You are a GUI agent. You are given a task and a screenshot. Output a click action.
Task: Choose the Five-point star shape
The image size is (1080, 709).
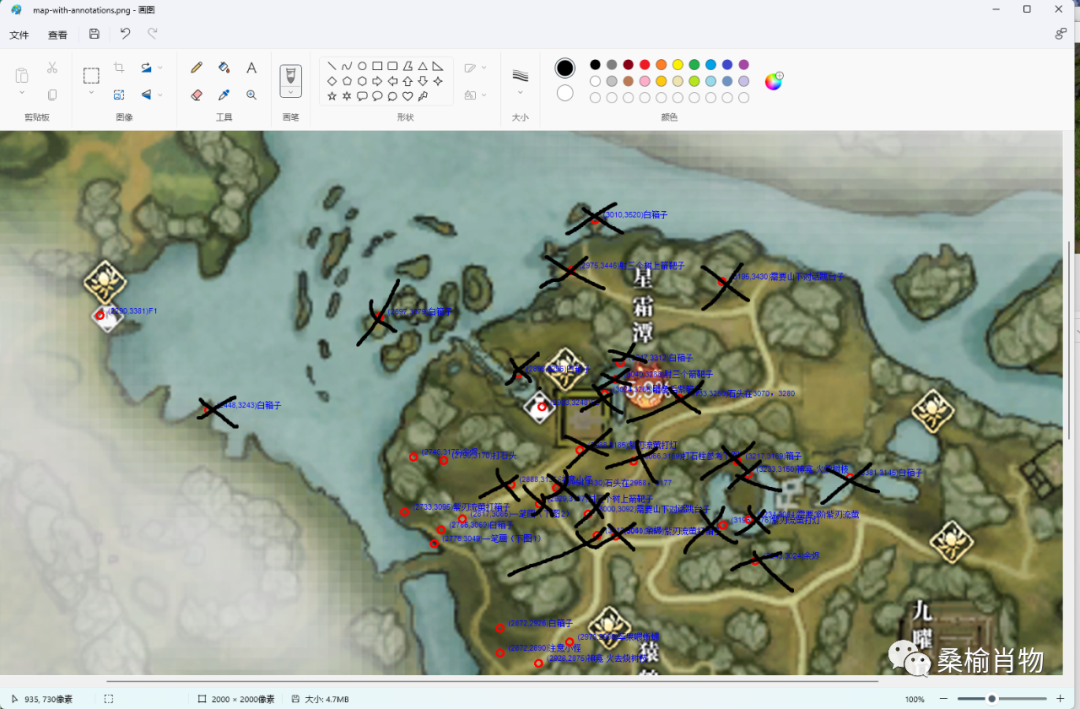coord(332,96)
